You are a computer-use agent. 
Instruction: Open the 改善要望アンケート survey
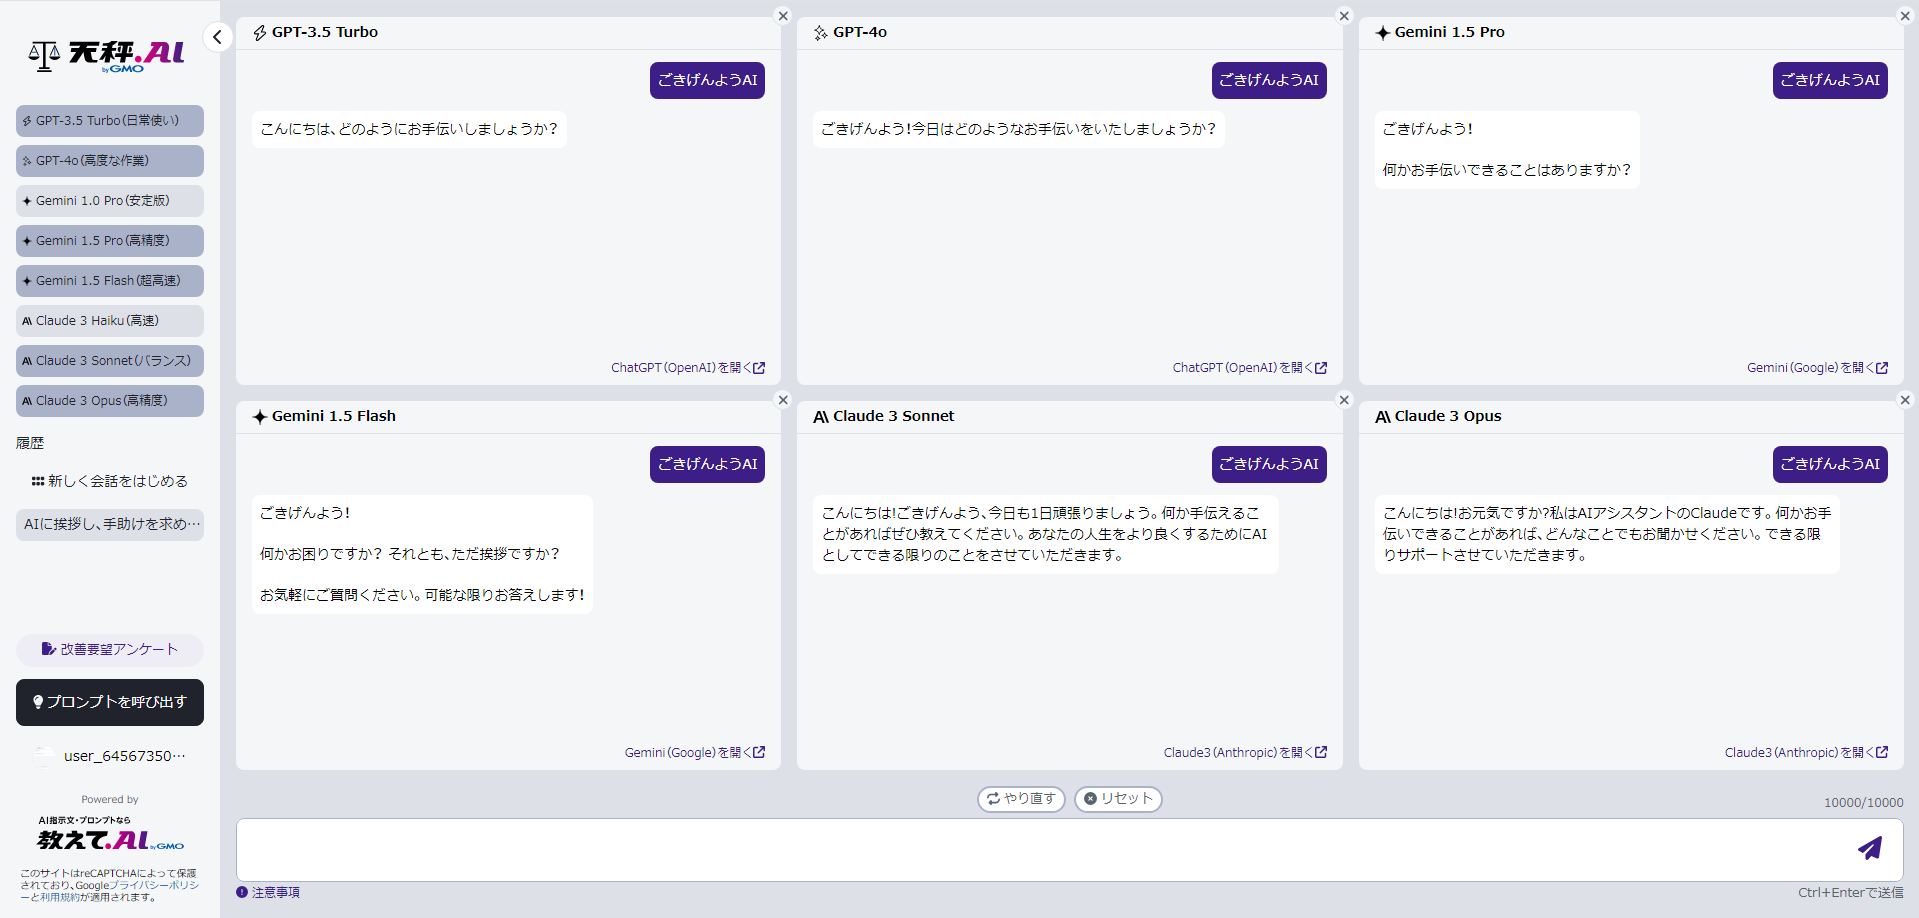coord(110,650)
